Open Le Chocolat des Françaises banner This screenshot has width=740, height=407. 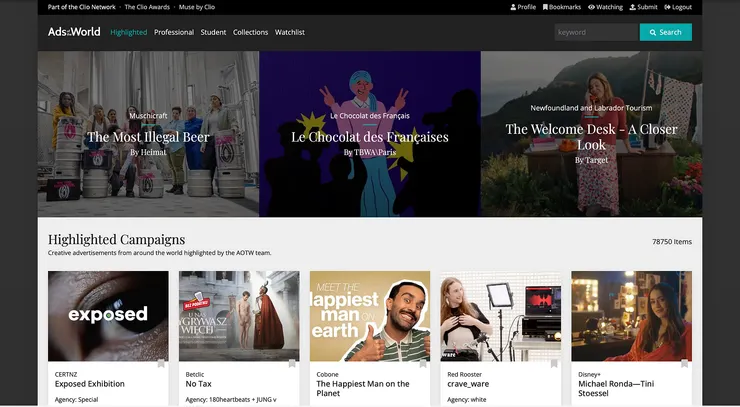coord(370,134)
